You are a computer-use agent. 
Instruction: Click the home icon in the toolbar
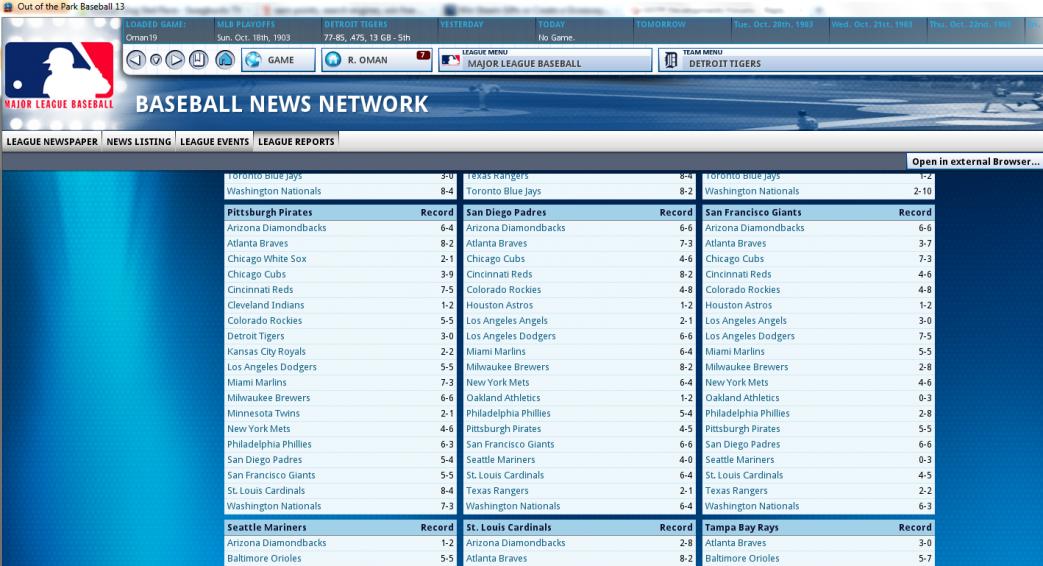(x=225, y=60)
